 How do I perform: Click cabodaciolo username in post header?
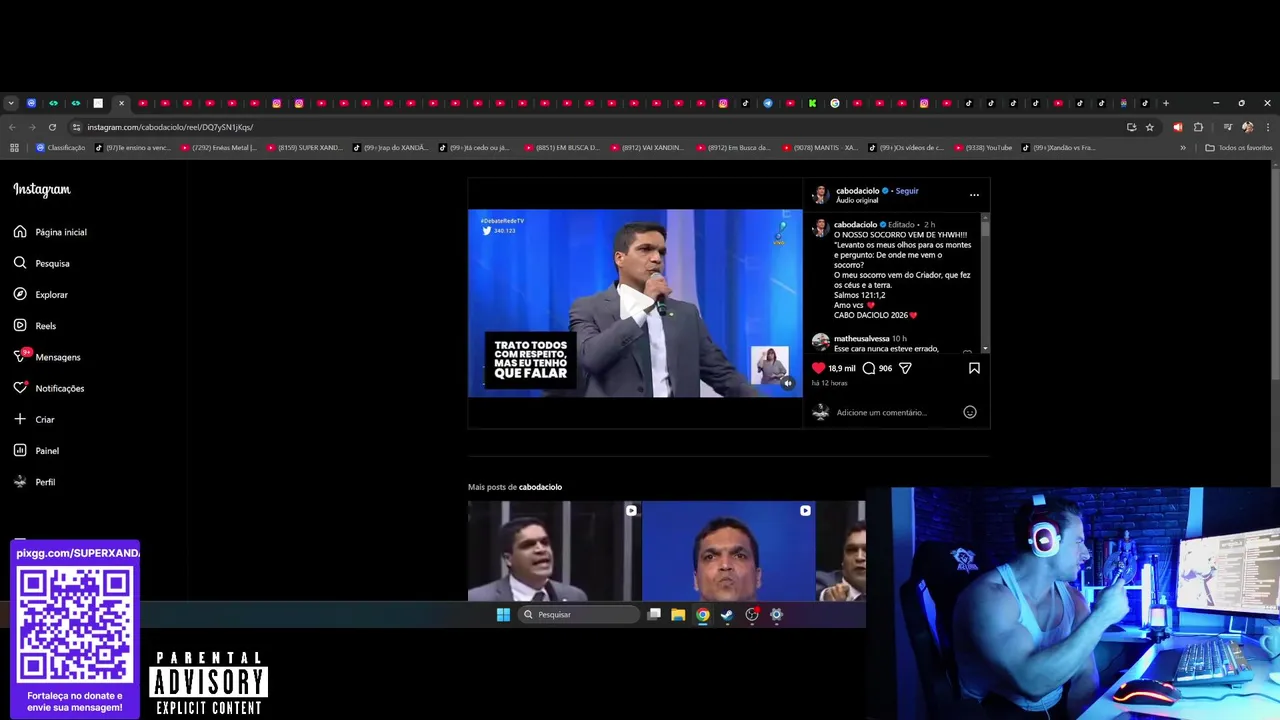pyautogui.click(x=857, y=190)
